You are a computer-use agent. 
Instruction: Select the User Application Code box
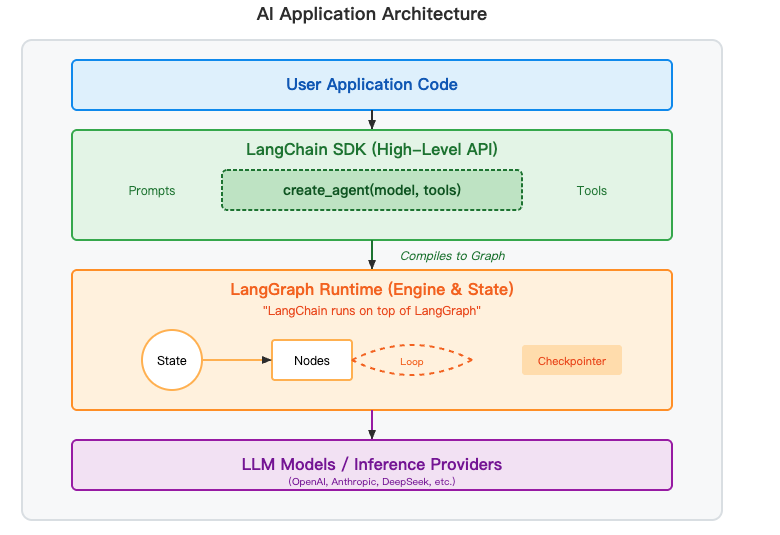tap(372, 85)
